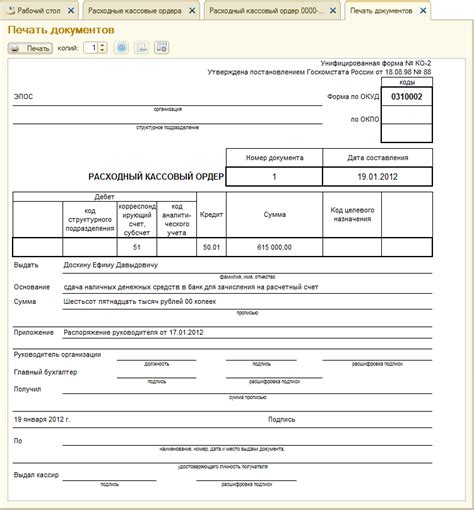Increase copies with the up arrow

(x=103, y=45)
